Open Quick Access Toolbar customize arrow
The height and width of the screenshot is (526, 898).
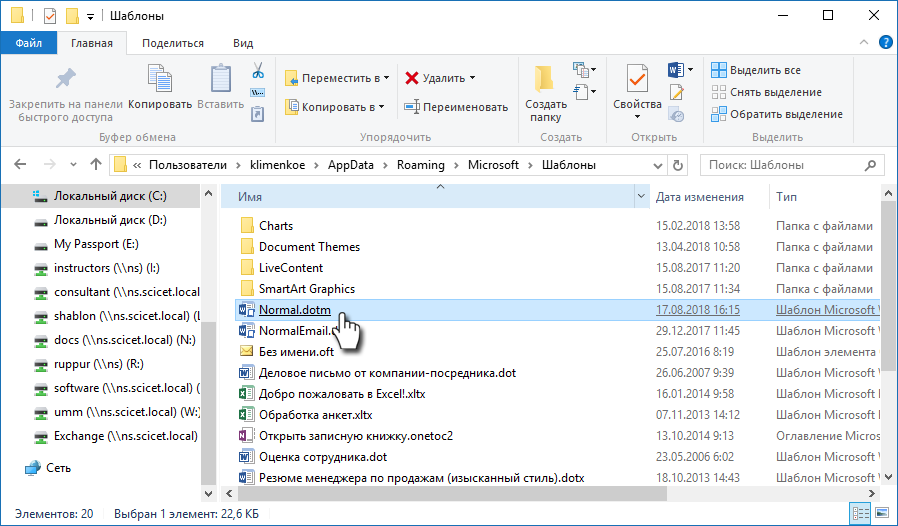(90, 16)
